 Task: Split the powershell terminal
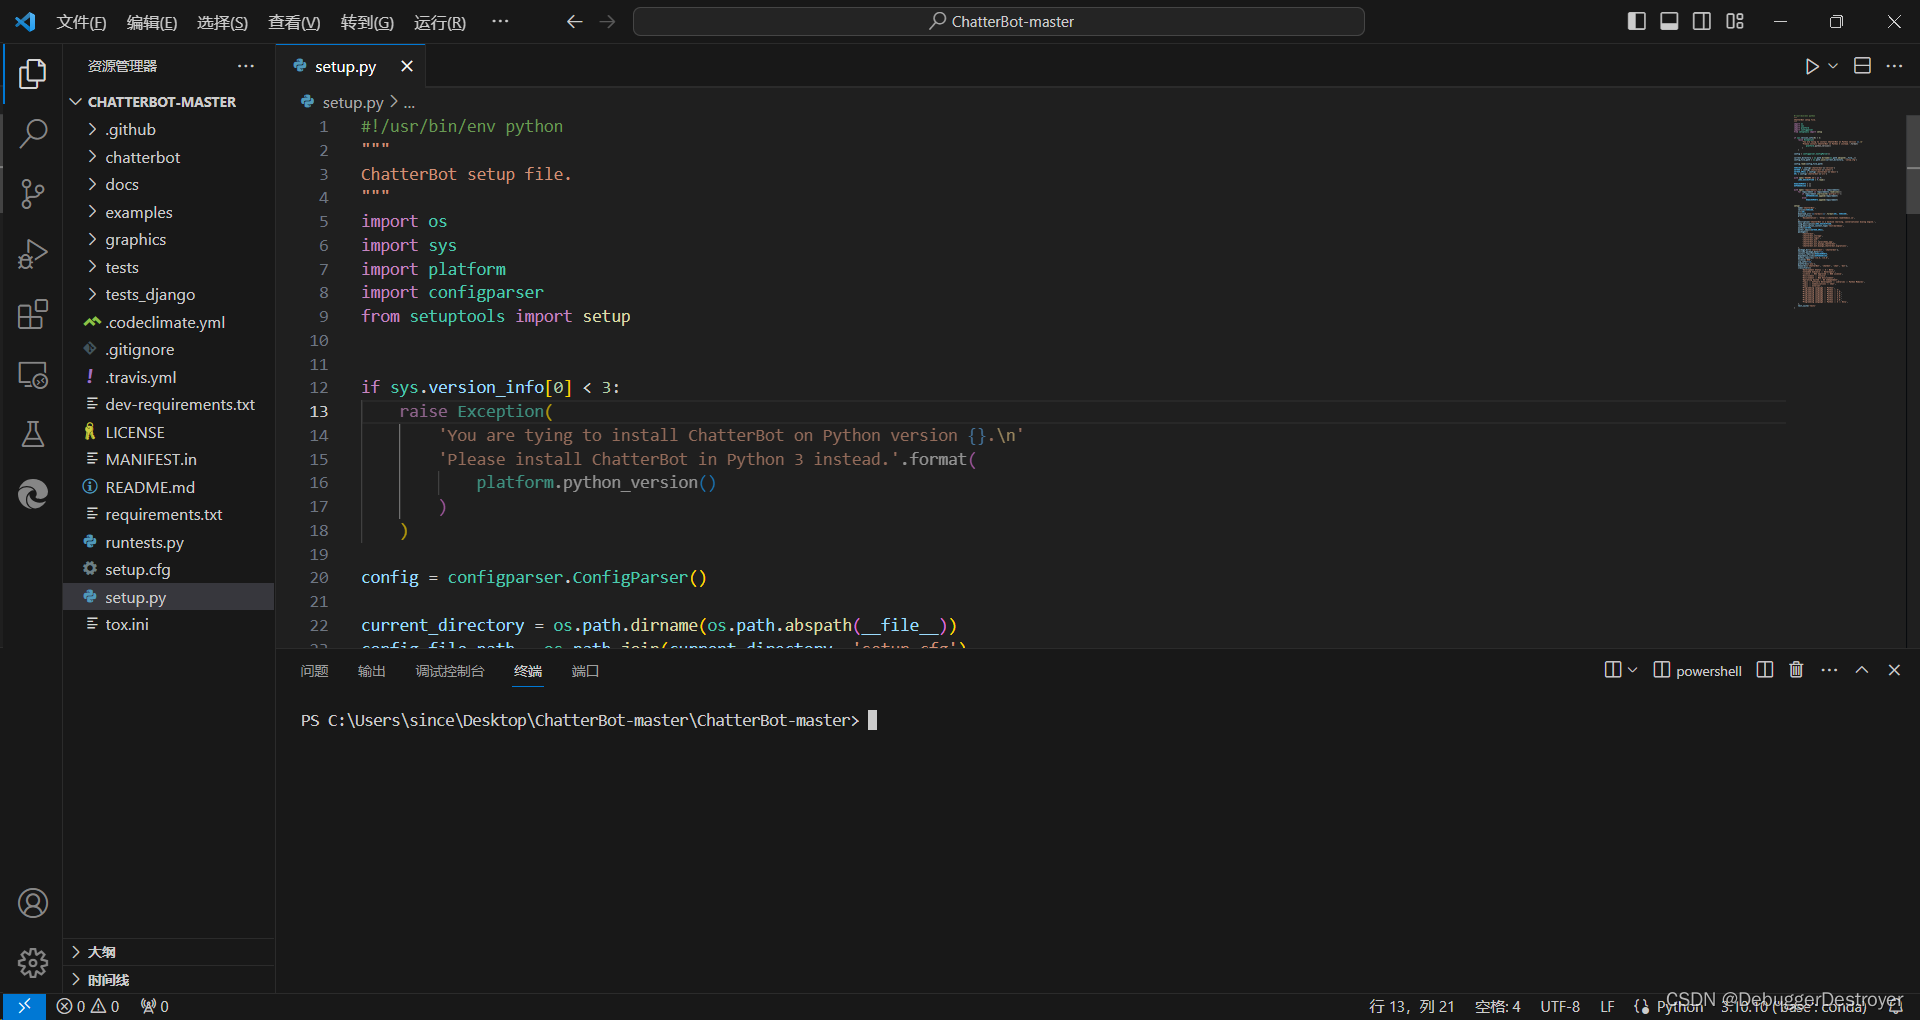(1765, 670)
